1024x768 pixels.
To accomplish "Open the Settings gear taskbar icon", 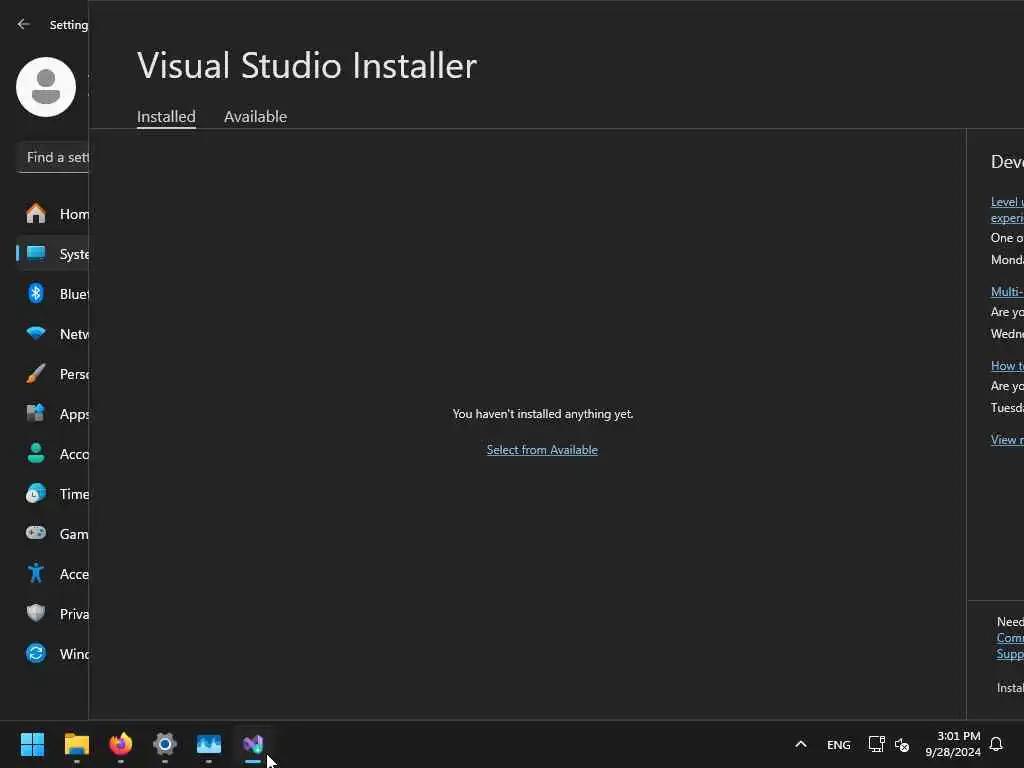I will point(165,744).
